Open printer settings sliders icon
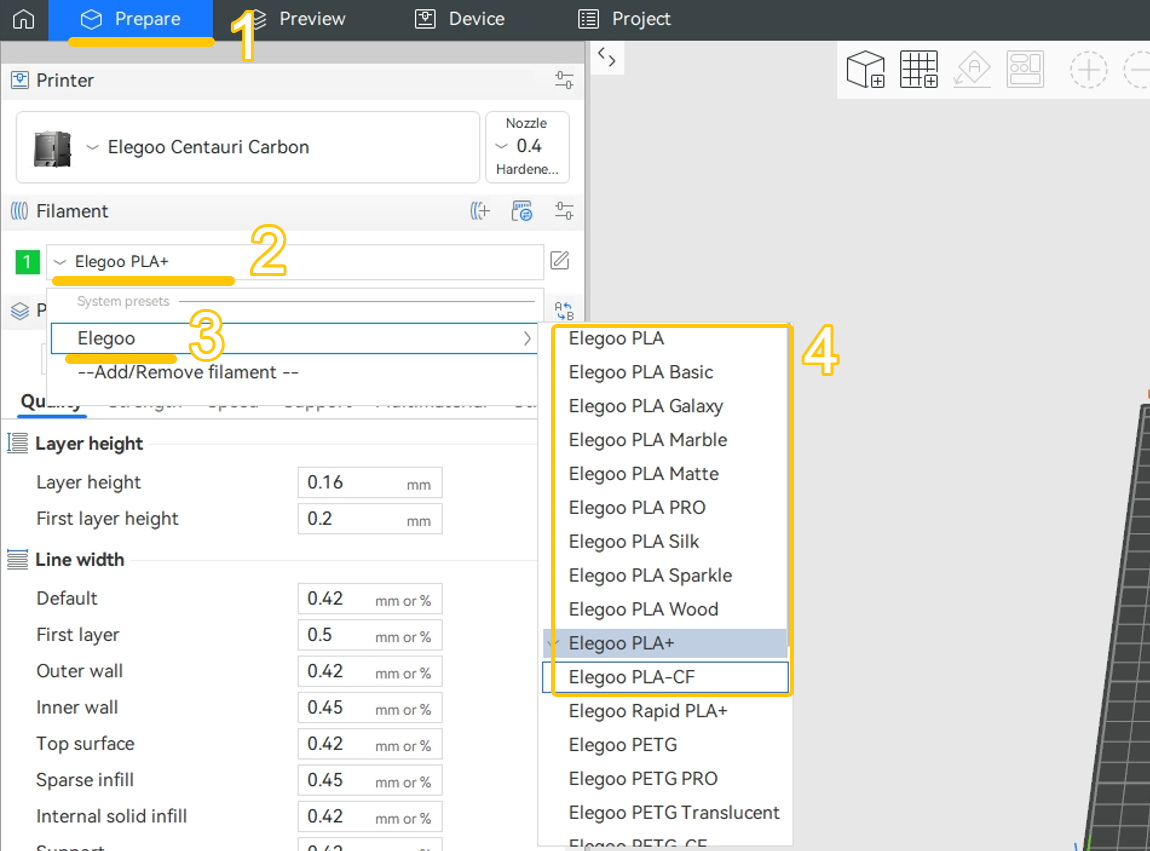This screenshot has width=1150, height=851. coord(564,80)
